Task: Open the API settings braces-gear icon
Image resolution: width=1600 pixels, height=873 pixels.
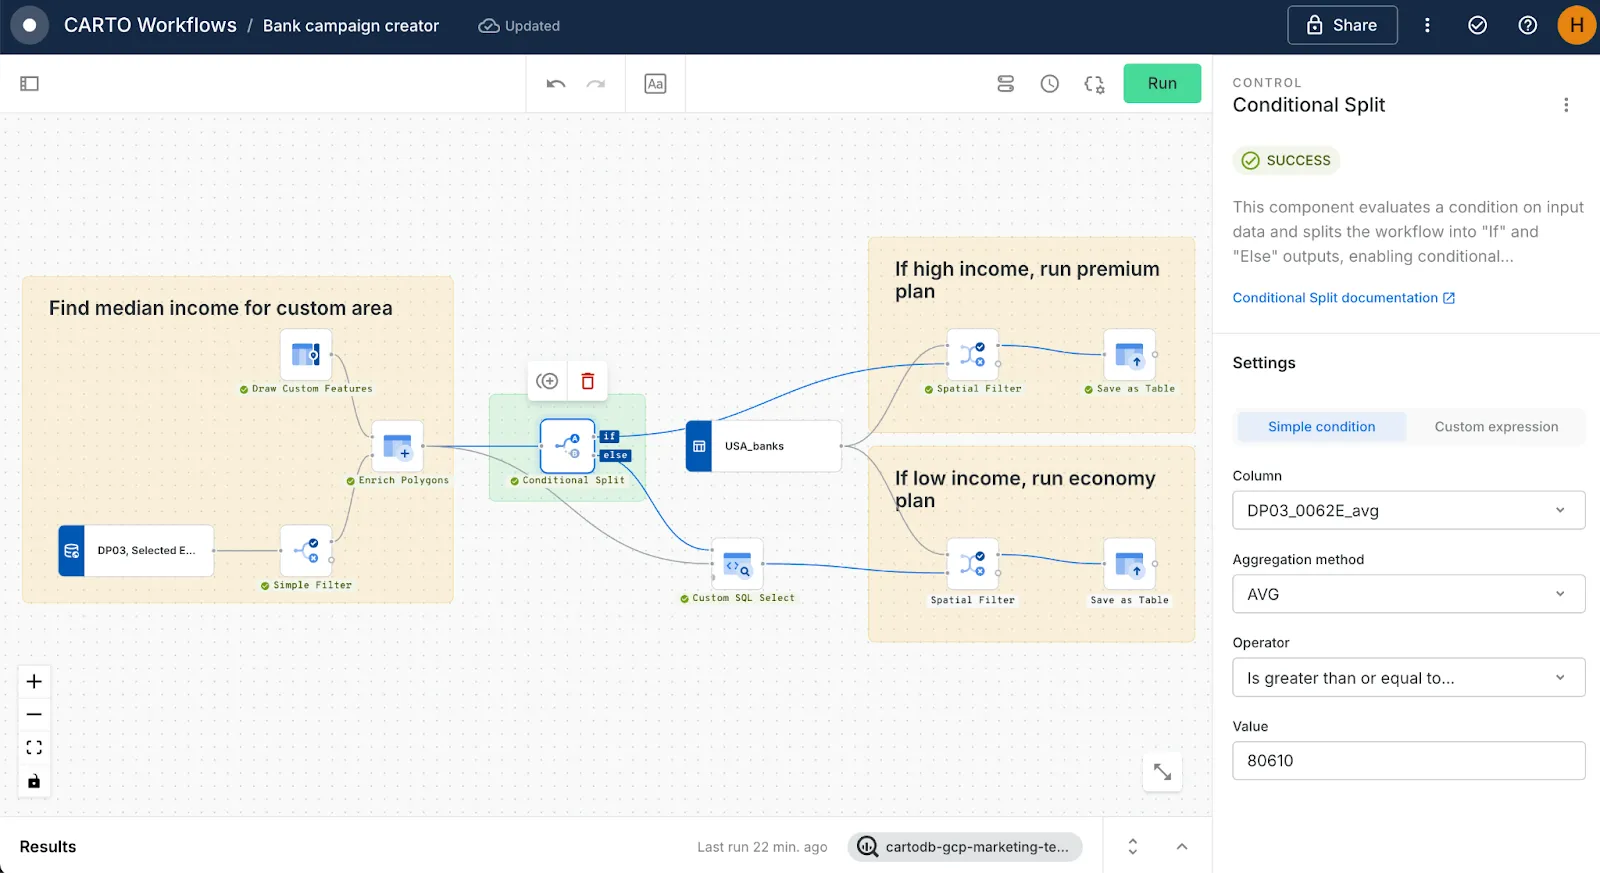Action: [1094, 84]
